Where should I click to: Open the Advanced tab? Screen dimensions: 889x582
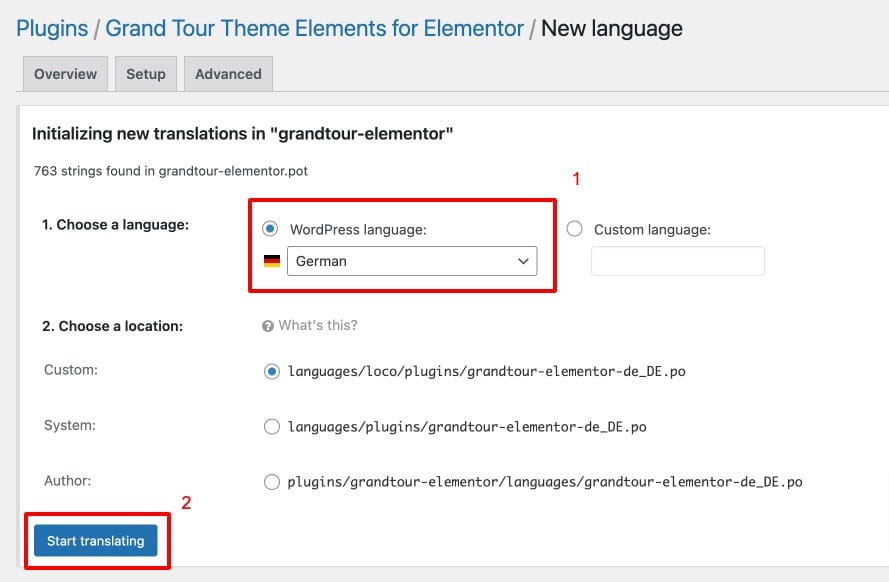pyautogui.click(x=228, y=74)
